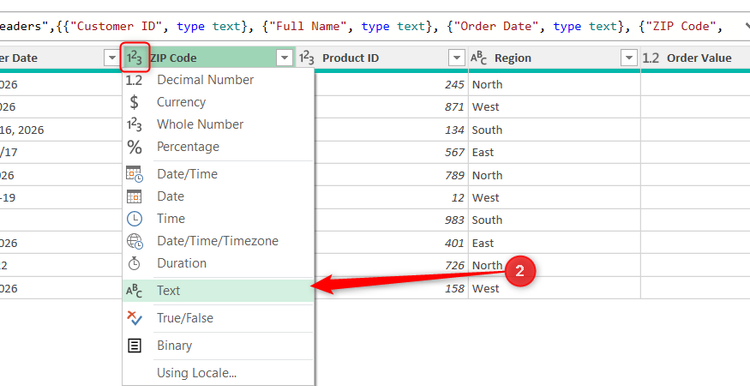Select Product ID cell 401
The image size is (750, 386).
[391, 243]
